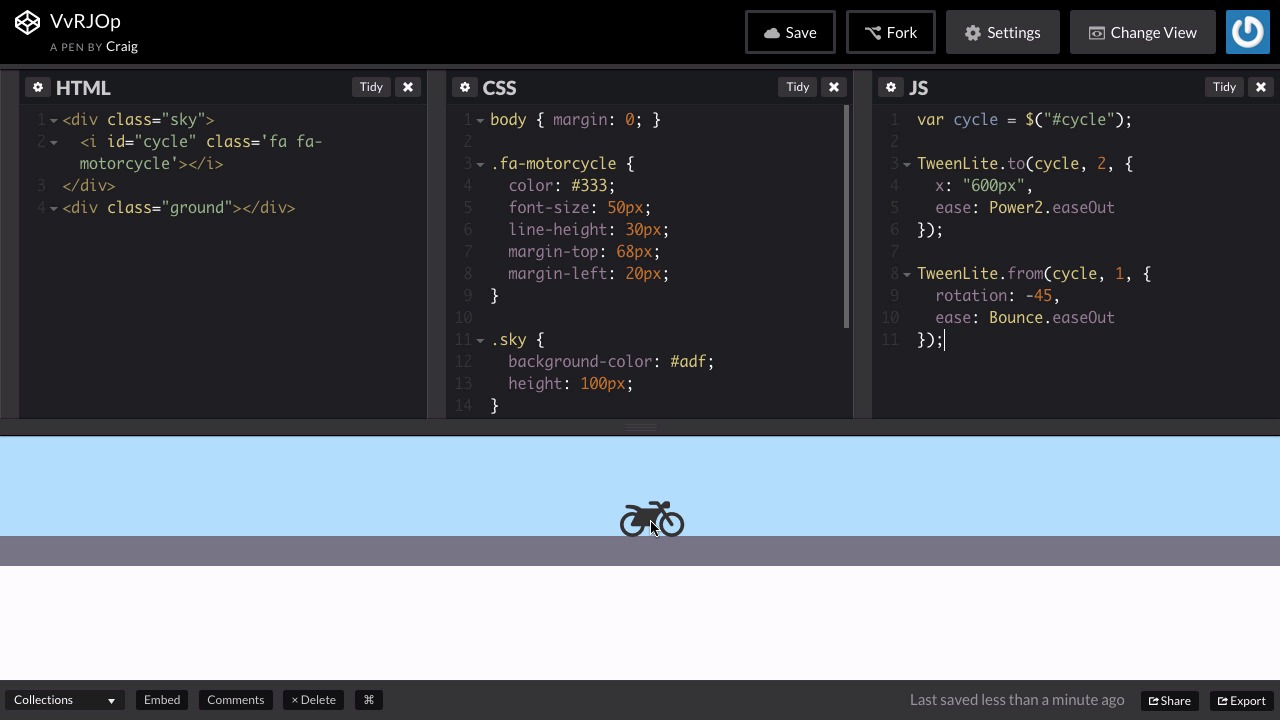Open author Craig's profile link
Screen dimensions: 1280x720
tap(122, 46)
